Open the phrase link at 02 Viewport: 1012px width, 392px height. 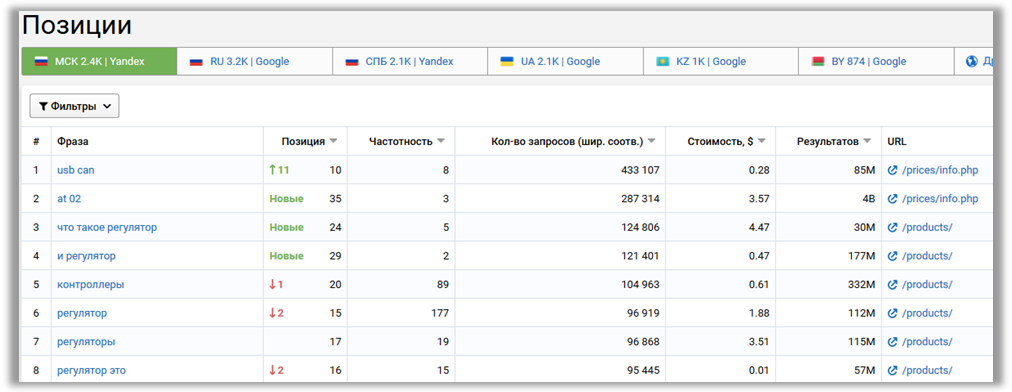point(69,199)
